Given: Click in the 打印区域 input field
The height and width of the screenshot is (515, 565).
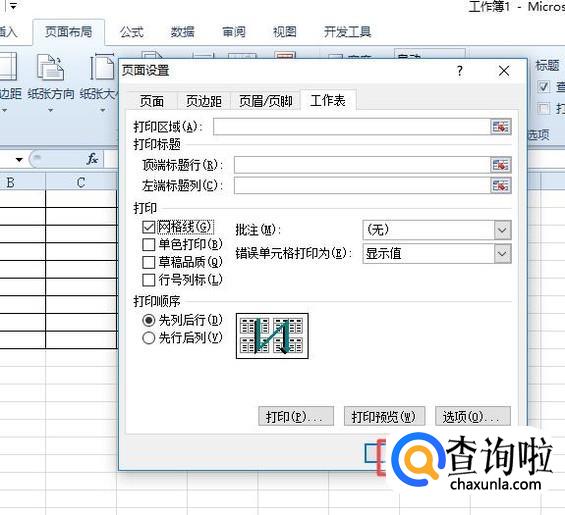Looking at the screenshot, I should [352, 127].
